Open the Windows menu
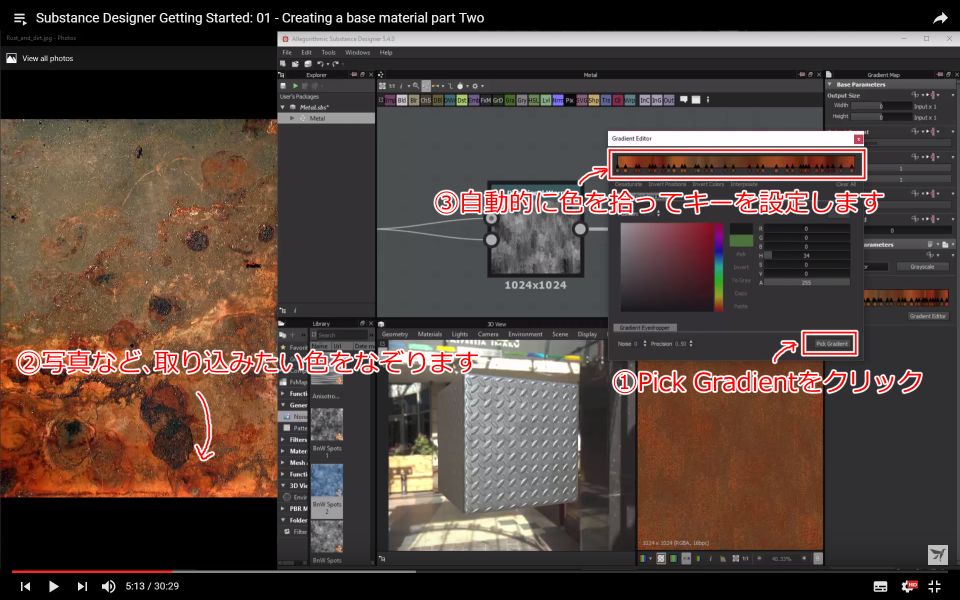Screen dimensions: 960x600 coord(358,53)
